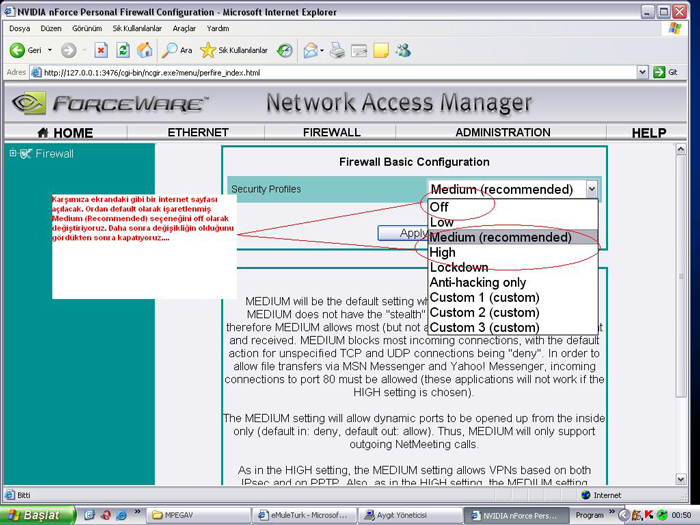Screen dimensions: 700x525
Task: Open the ETHERNET navigation tab
Action: click(x=198, y=133)
